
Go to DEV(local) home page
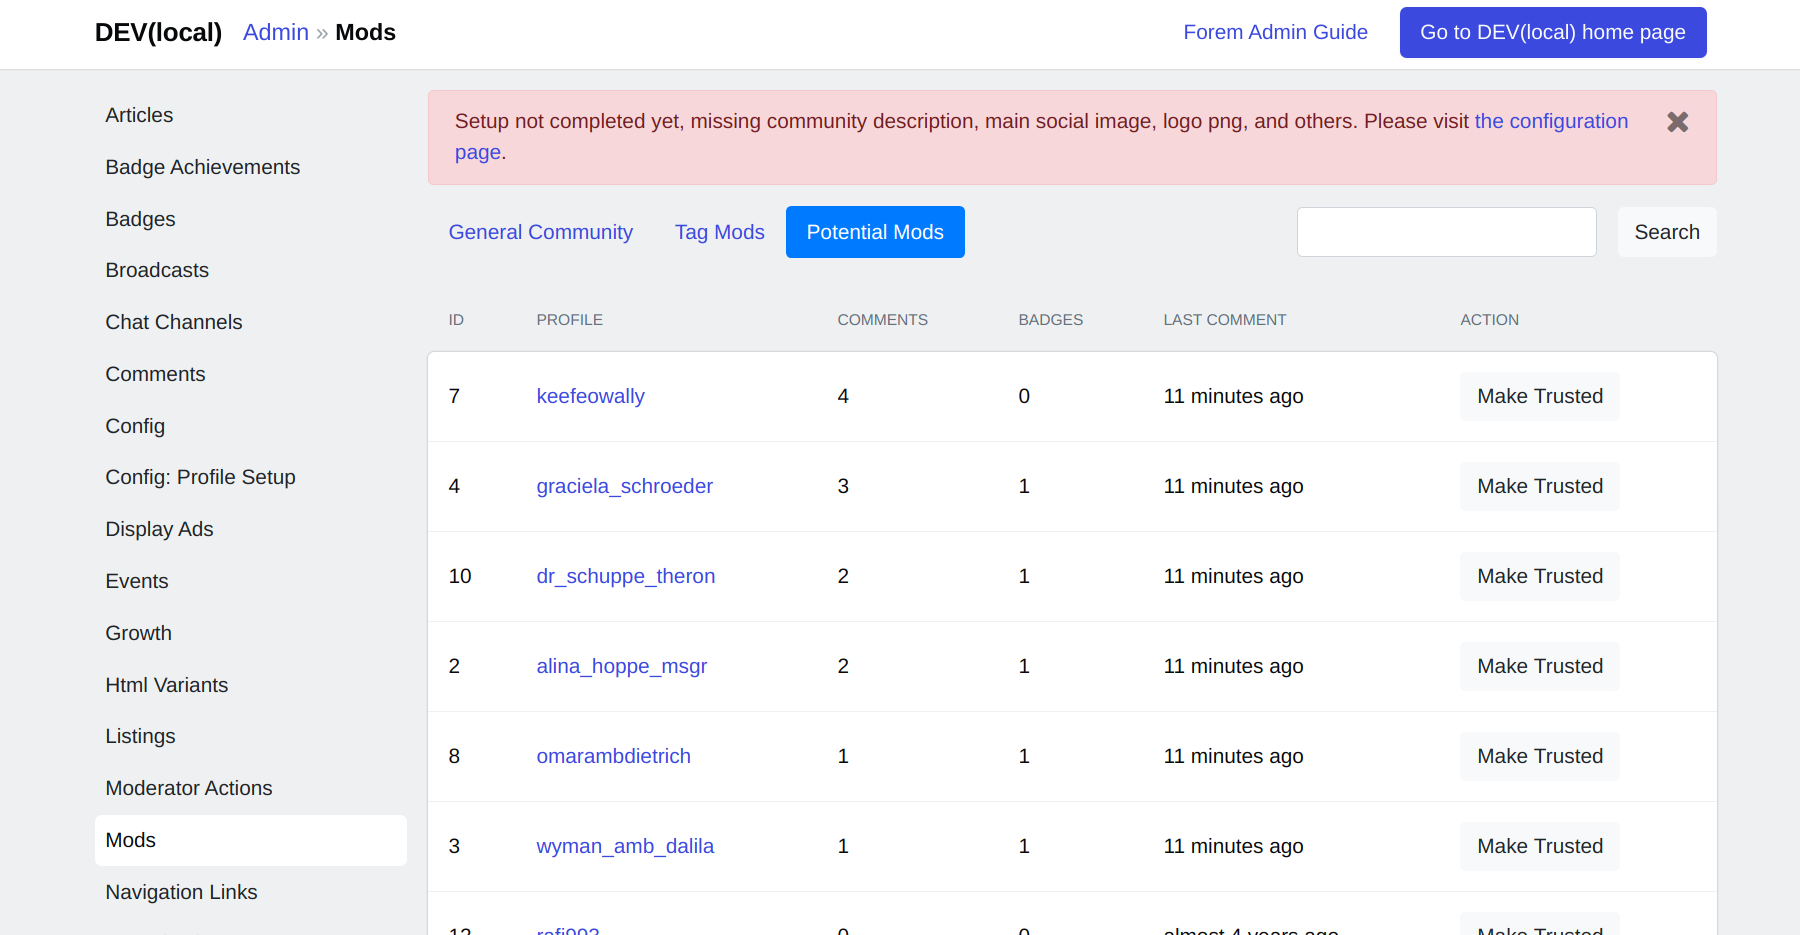(1552, 32)
